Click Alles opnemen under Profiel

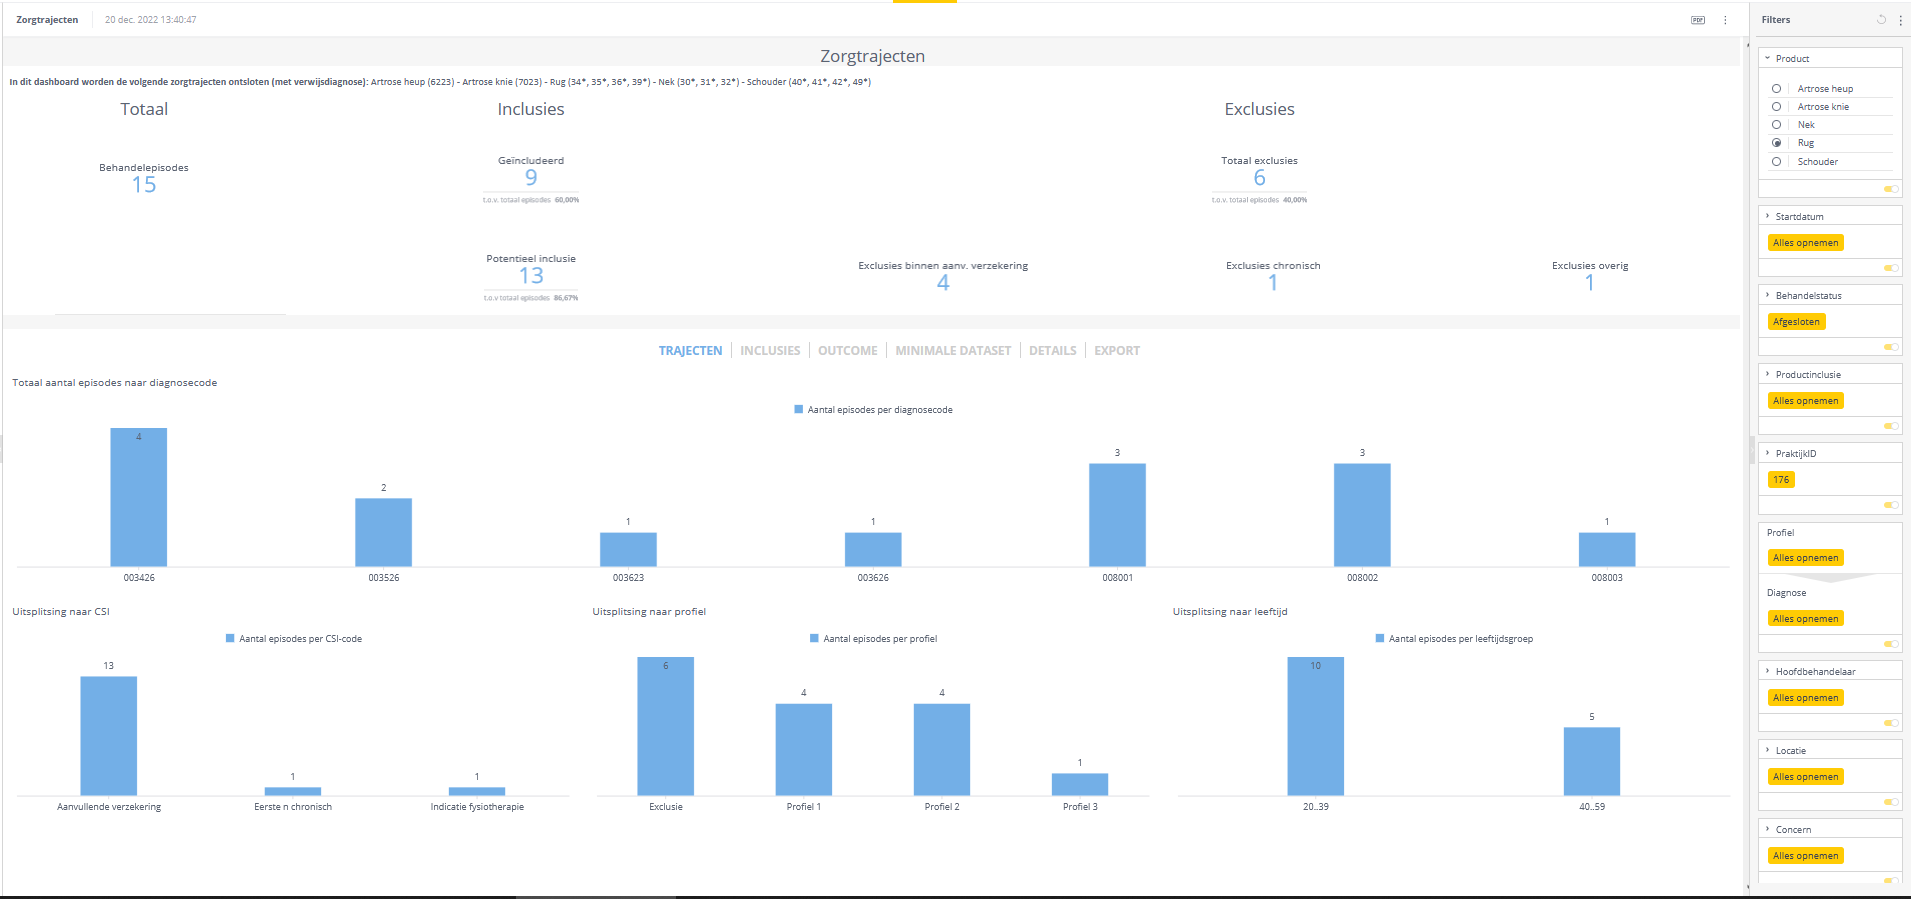coord(1806,558)
